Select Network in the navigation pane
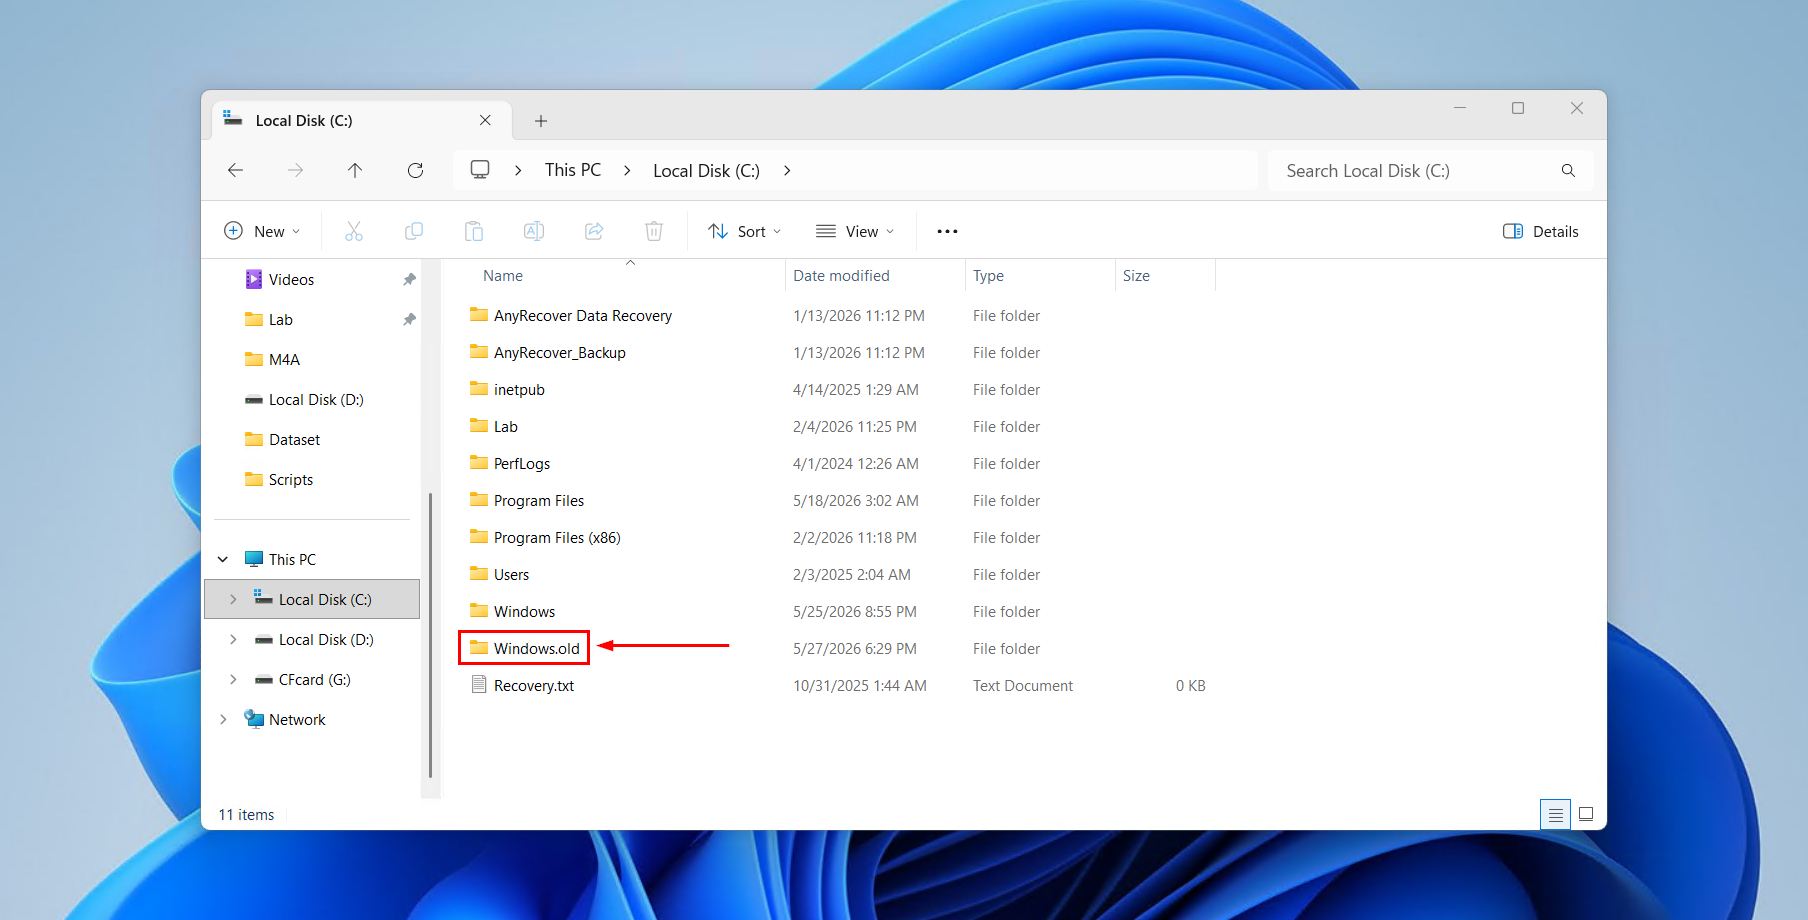The width and height of the screenshot is (1808, 920). coord(297,720)
